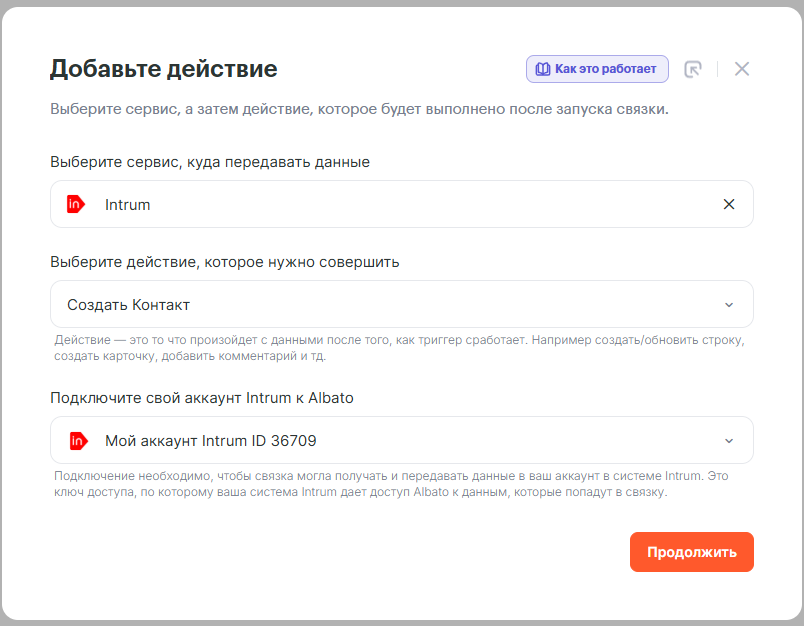The width and height of the screenshot is (804, 626).
Task: Click the "Добавьте действие" heading
Action: point(164,69)
